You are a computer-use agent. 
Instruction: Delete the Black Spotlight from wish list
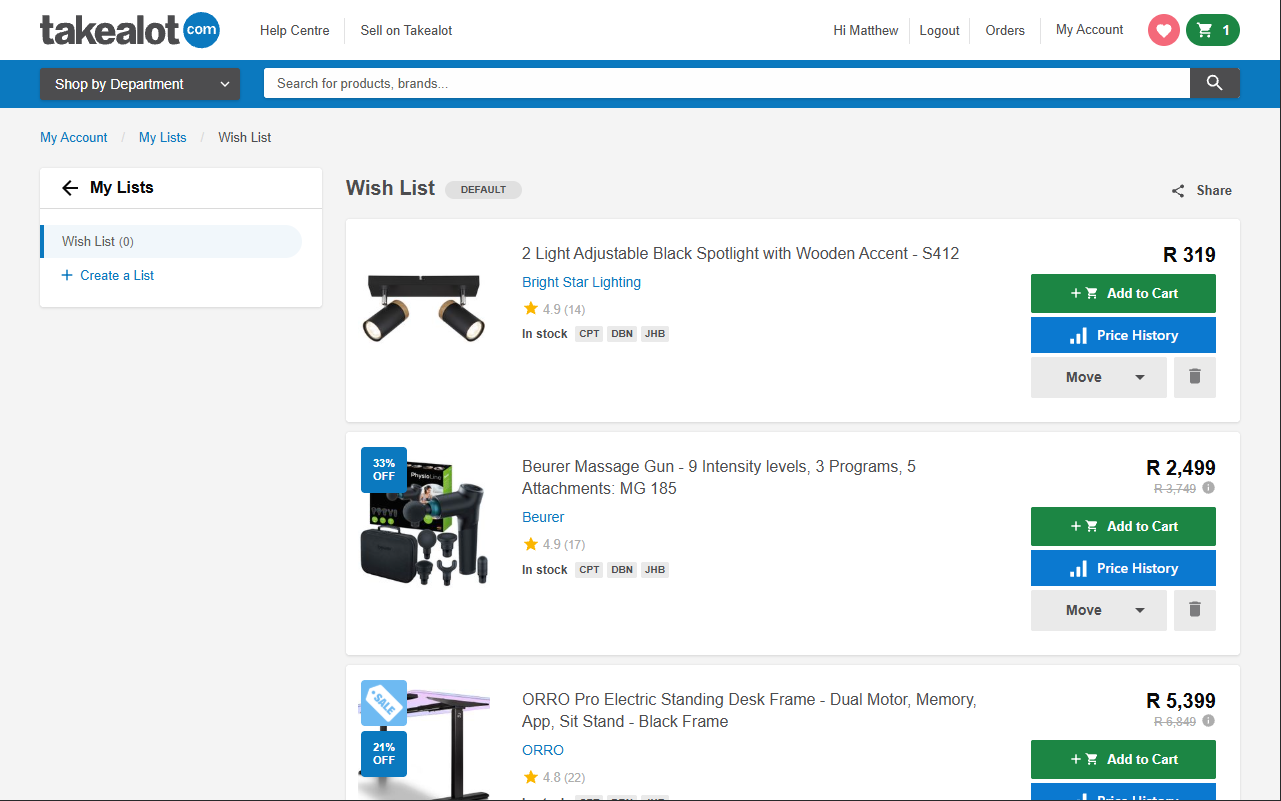point(1195,377)
